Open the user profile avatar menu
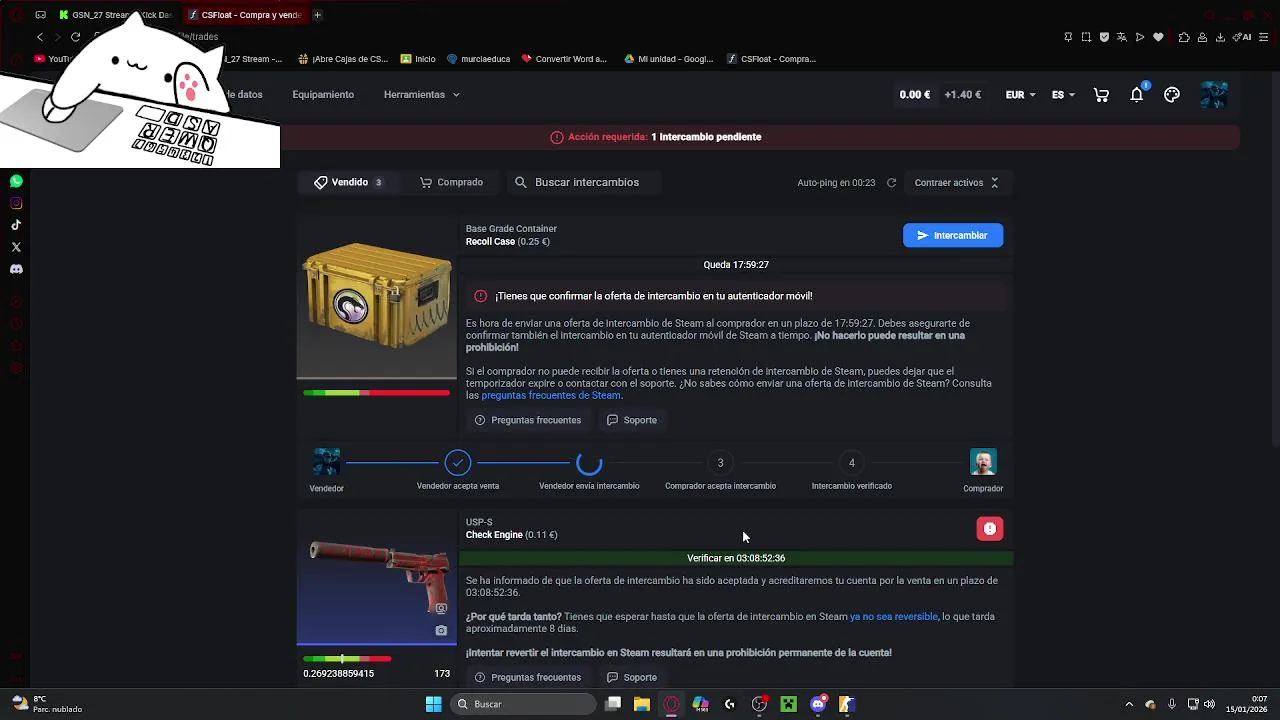Image resolution: width=1280 pixels, height=720 pixels. tap(1213, 95)
